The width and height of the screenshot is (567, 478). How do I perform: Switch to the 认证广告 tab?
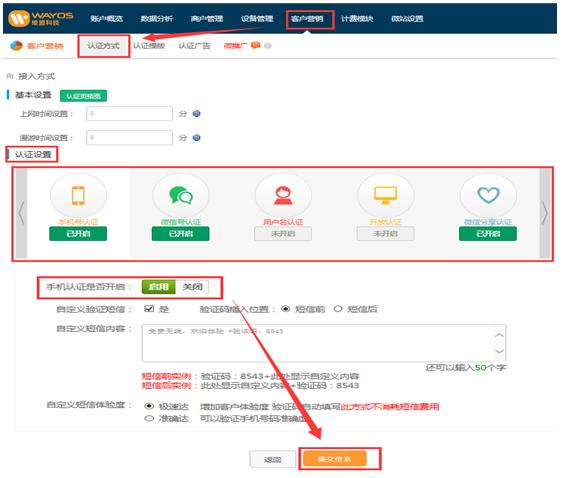click(194, 46)
